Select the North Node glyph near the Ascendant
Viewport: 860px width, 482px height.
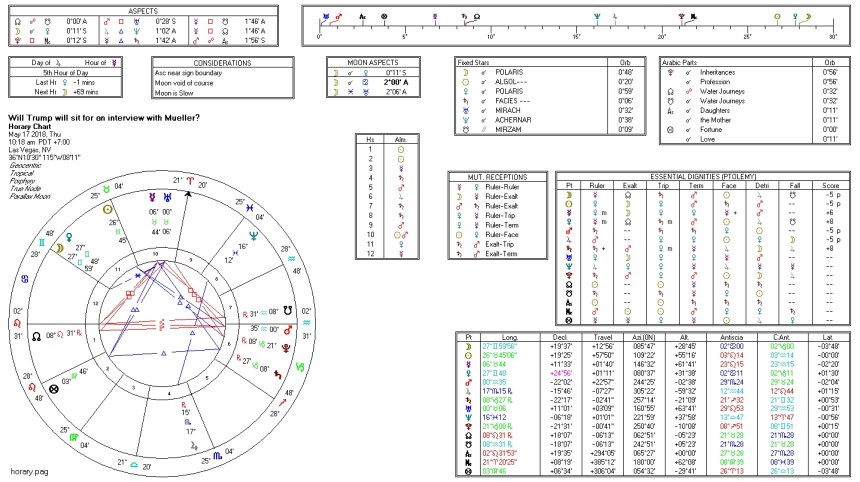pos(37,336)
